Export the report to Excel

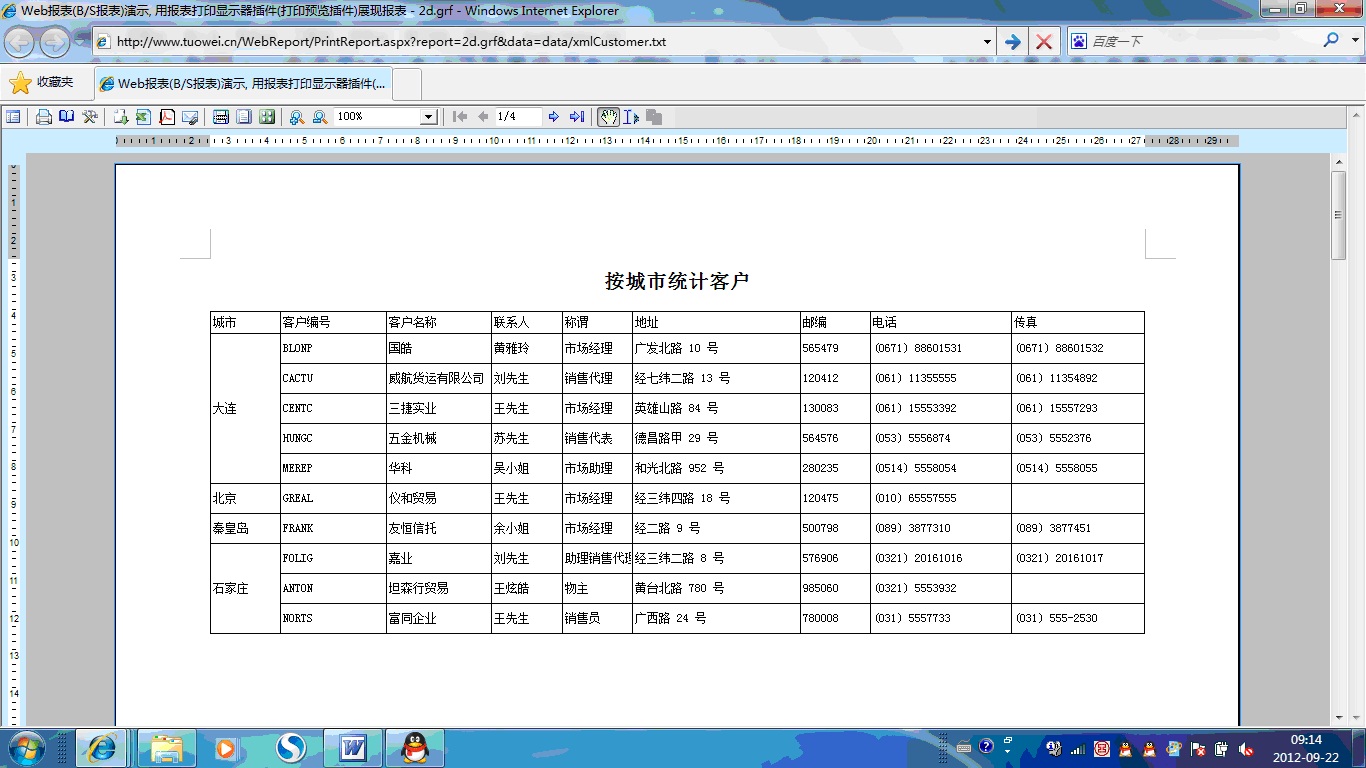pyautogui.click(x=143, y=117)
